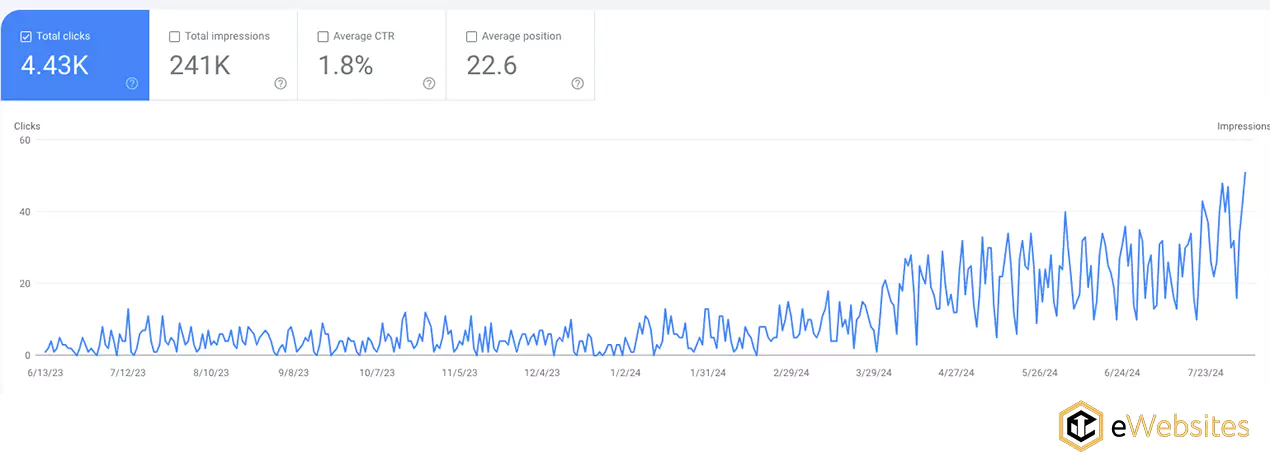The width and height of the screenshot is (1270, 461).
Task: Tick the Average CTR checkbox
Action: click(x=323, y=37)
